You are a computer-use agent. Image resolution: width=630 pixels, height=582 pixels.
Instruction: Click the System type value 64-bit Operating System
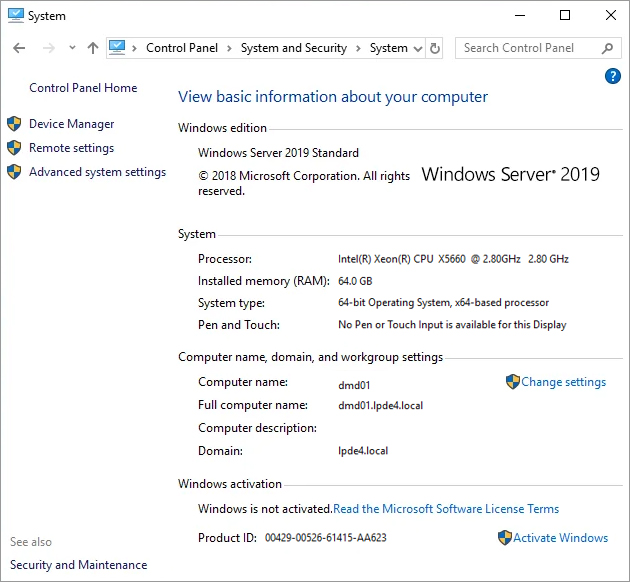[444, 302]
